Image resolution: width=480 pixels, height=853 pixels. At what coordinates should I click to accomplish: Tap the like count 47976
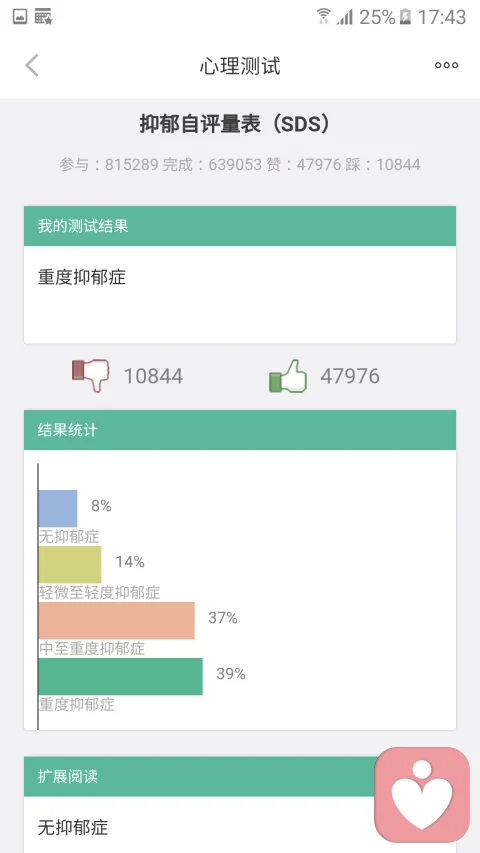tap(350, 376)
